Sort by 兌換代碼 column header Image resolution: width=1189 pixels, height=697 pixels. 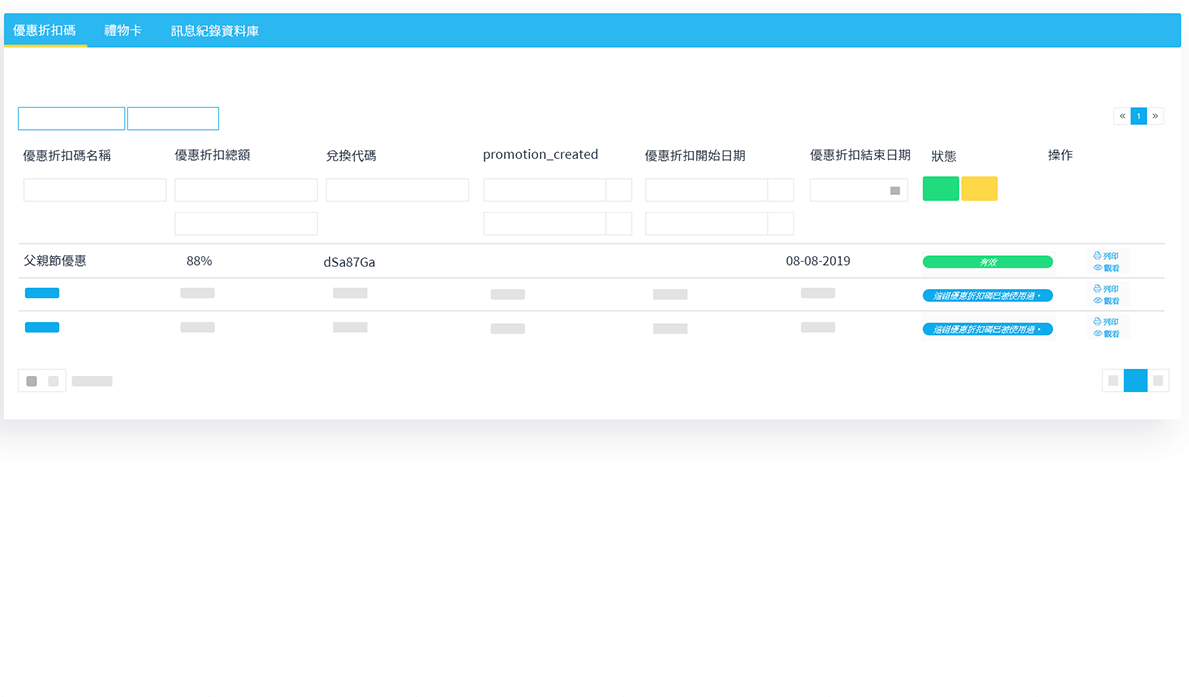tap(351, 155)
